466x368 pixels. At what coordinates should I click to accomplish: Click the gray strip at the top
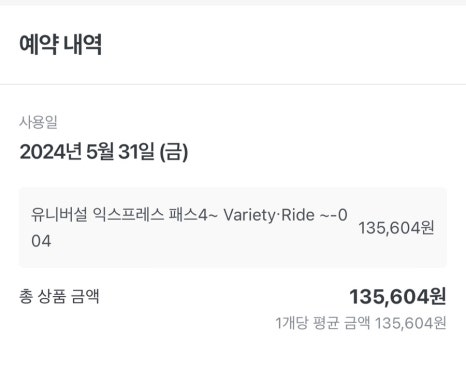point(233,2)
